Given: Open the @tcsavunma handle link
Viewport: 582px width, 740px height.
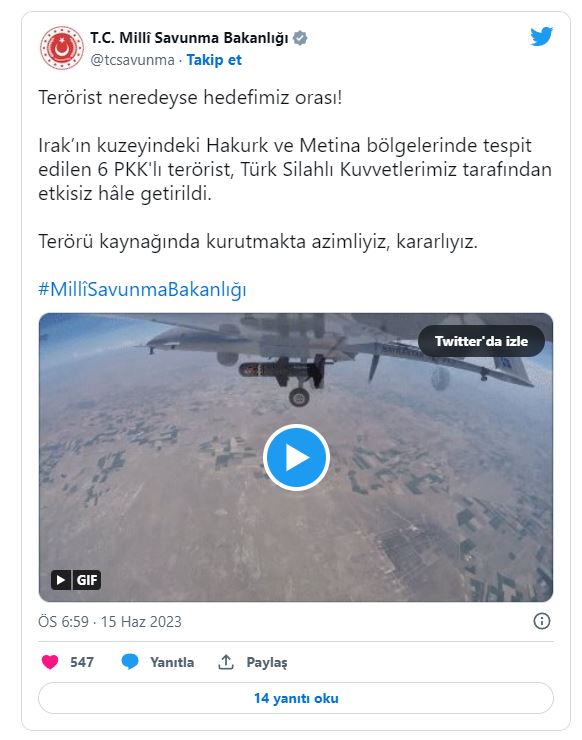Looking at the screenshot, I should [133, 60].
